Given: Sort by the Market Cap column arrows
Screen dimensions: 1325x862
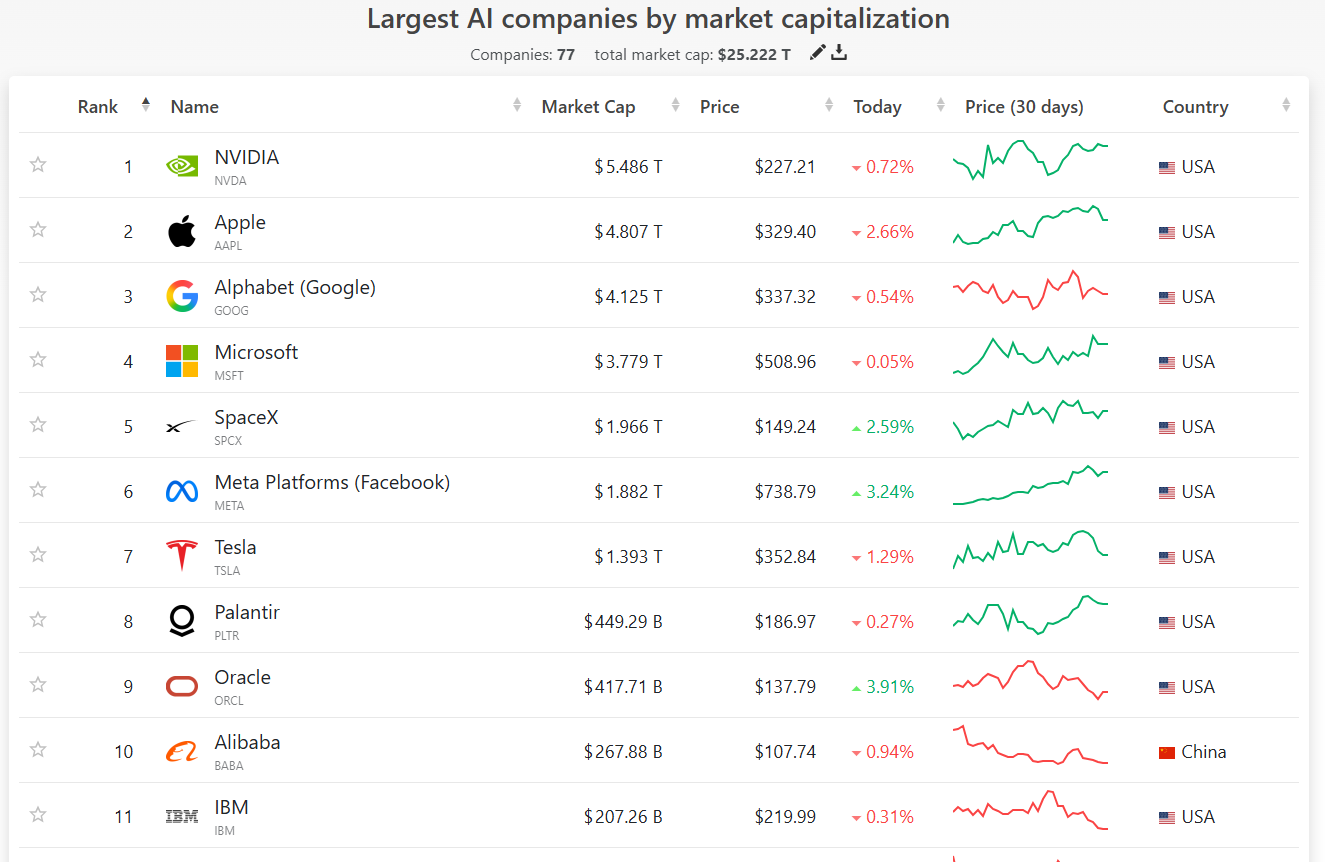Looking at the screenshot, I should tap(676, 105).
